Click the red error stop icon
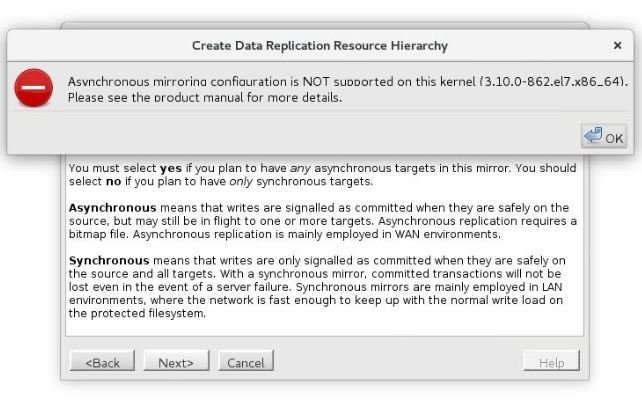The image size is (642, 401). [33, 90]
